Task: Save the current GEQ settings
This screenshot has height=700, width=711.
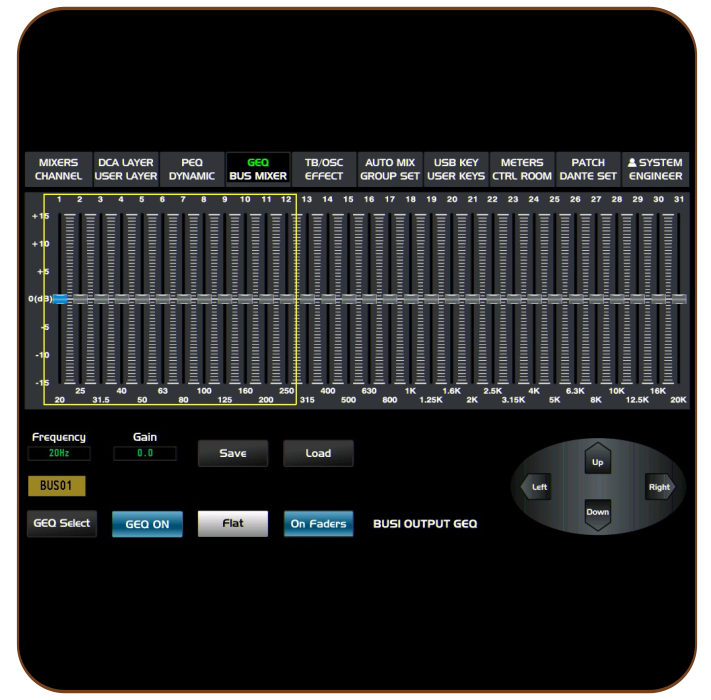Action: click(233, 453)
